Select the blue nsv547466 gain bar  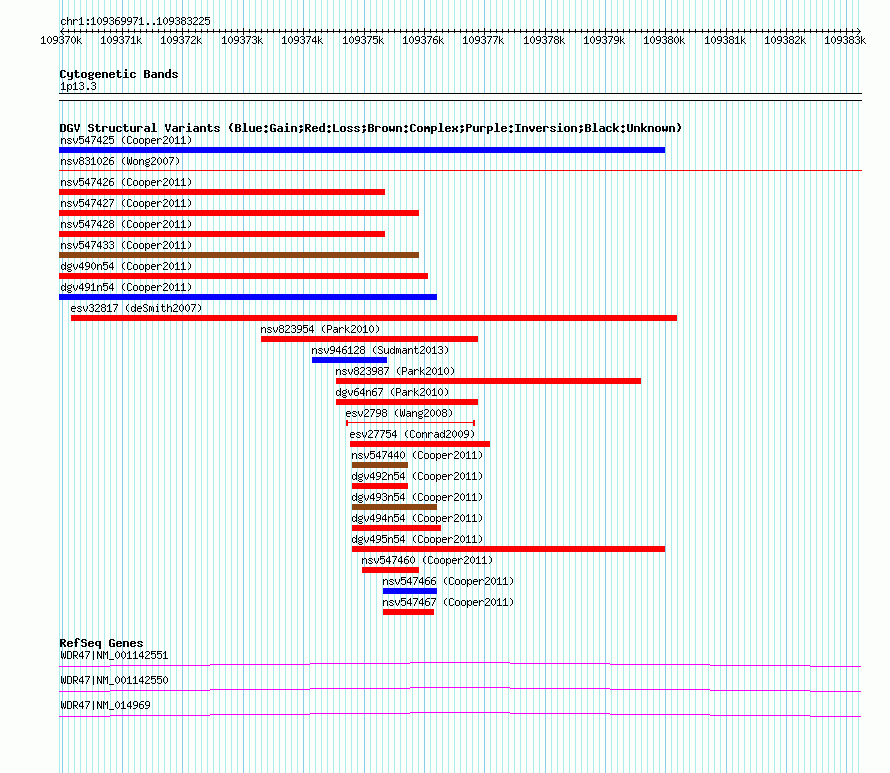[x=410, y=591]
